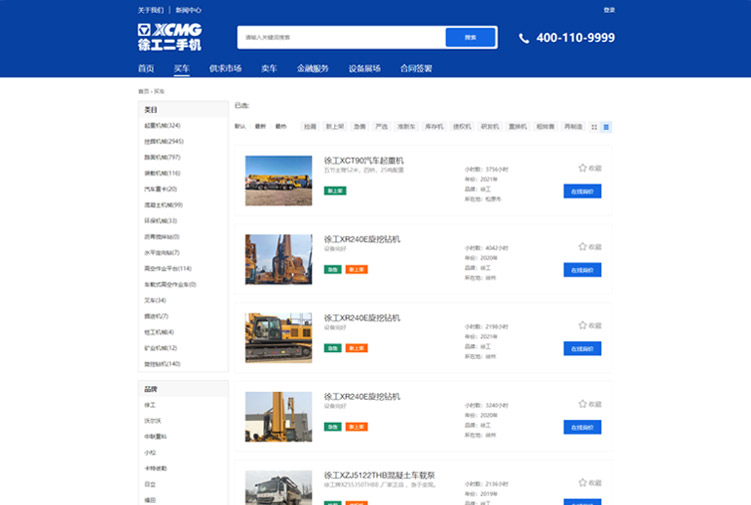Image resolution: width=751 pixels, height=505 pixels.
Task: Toggle the 严选 filter tag
Action: (x=381, y=126)
